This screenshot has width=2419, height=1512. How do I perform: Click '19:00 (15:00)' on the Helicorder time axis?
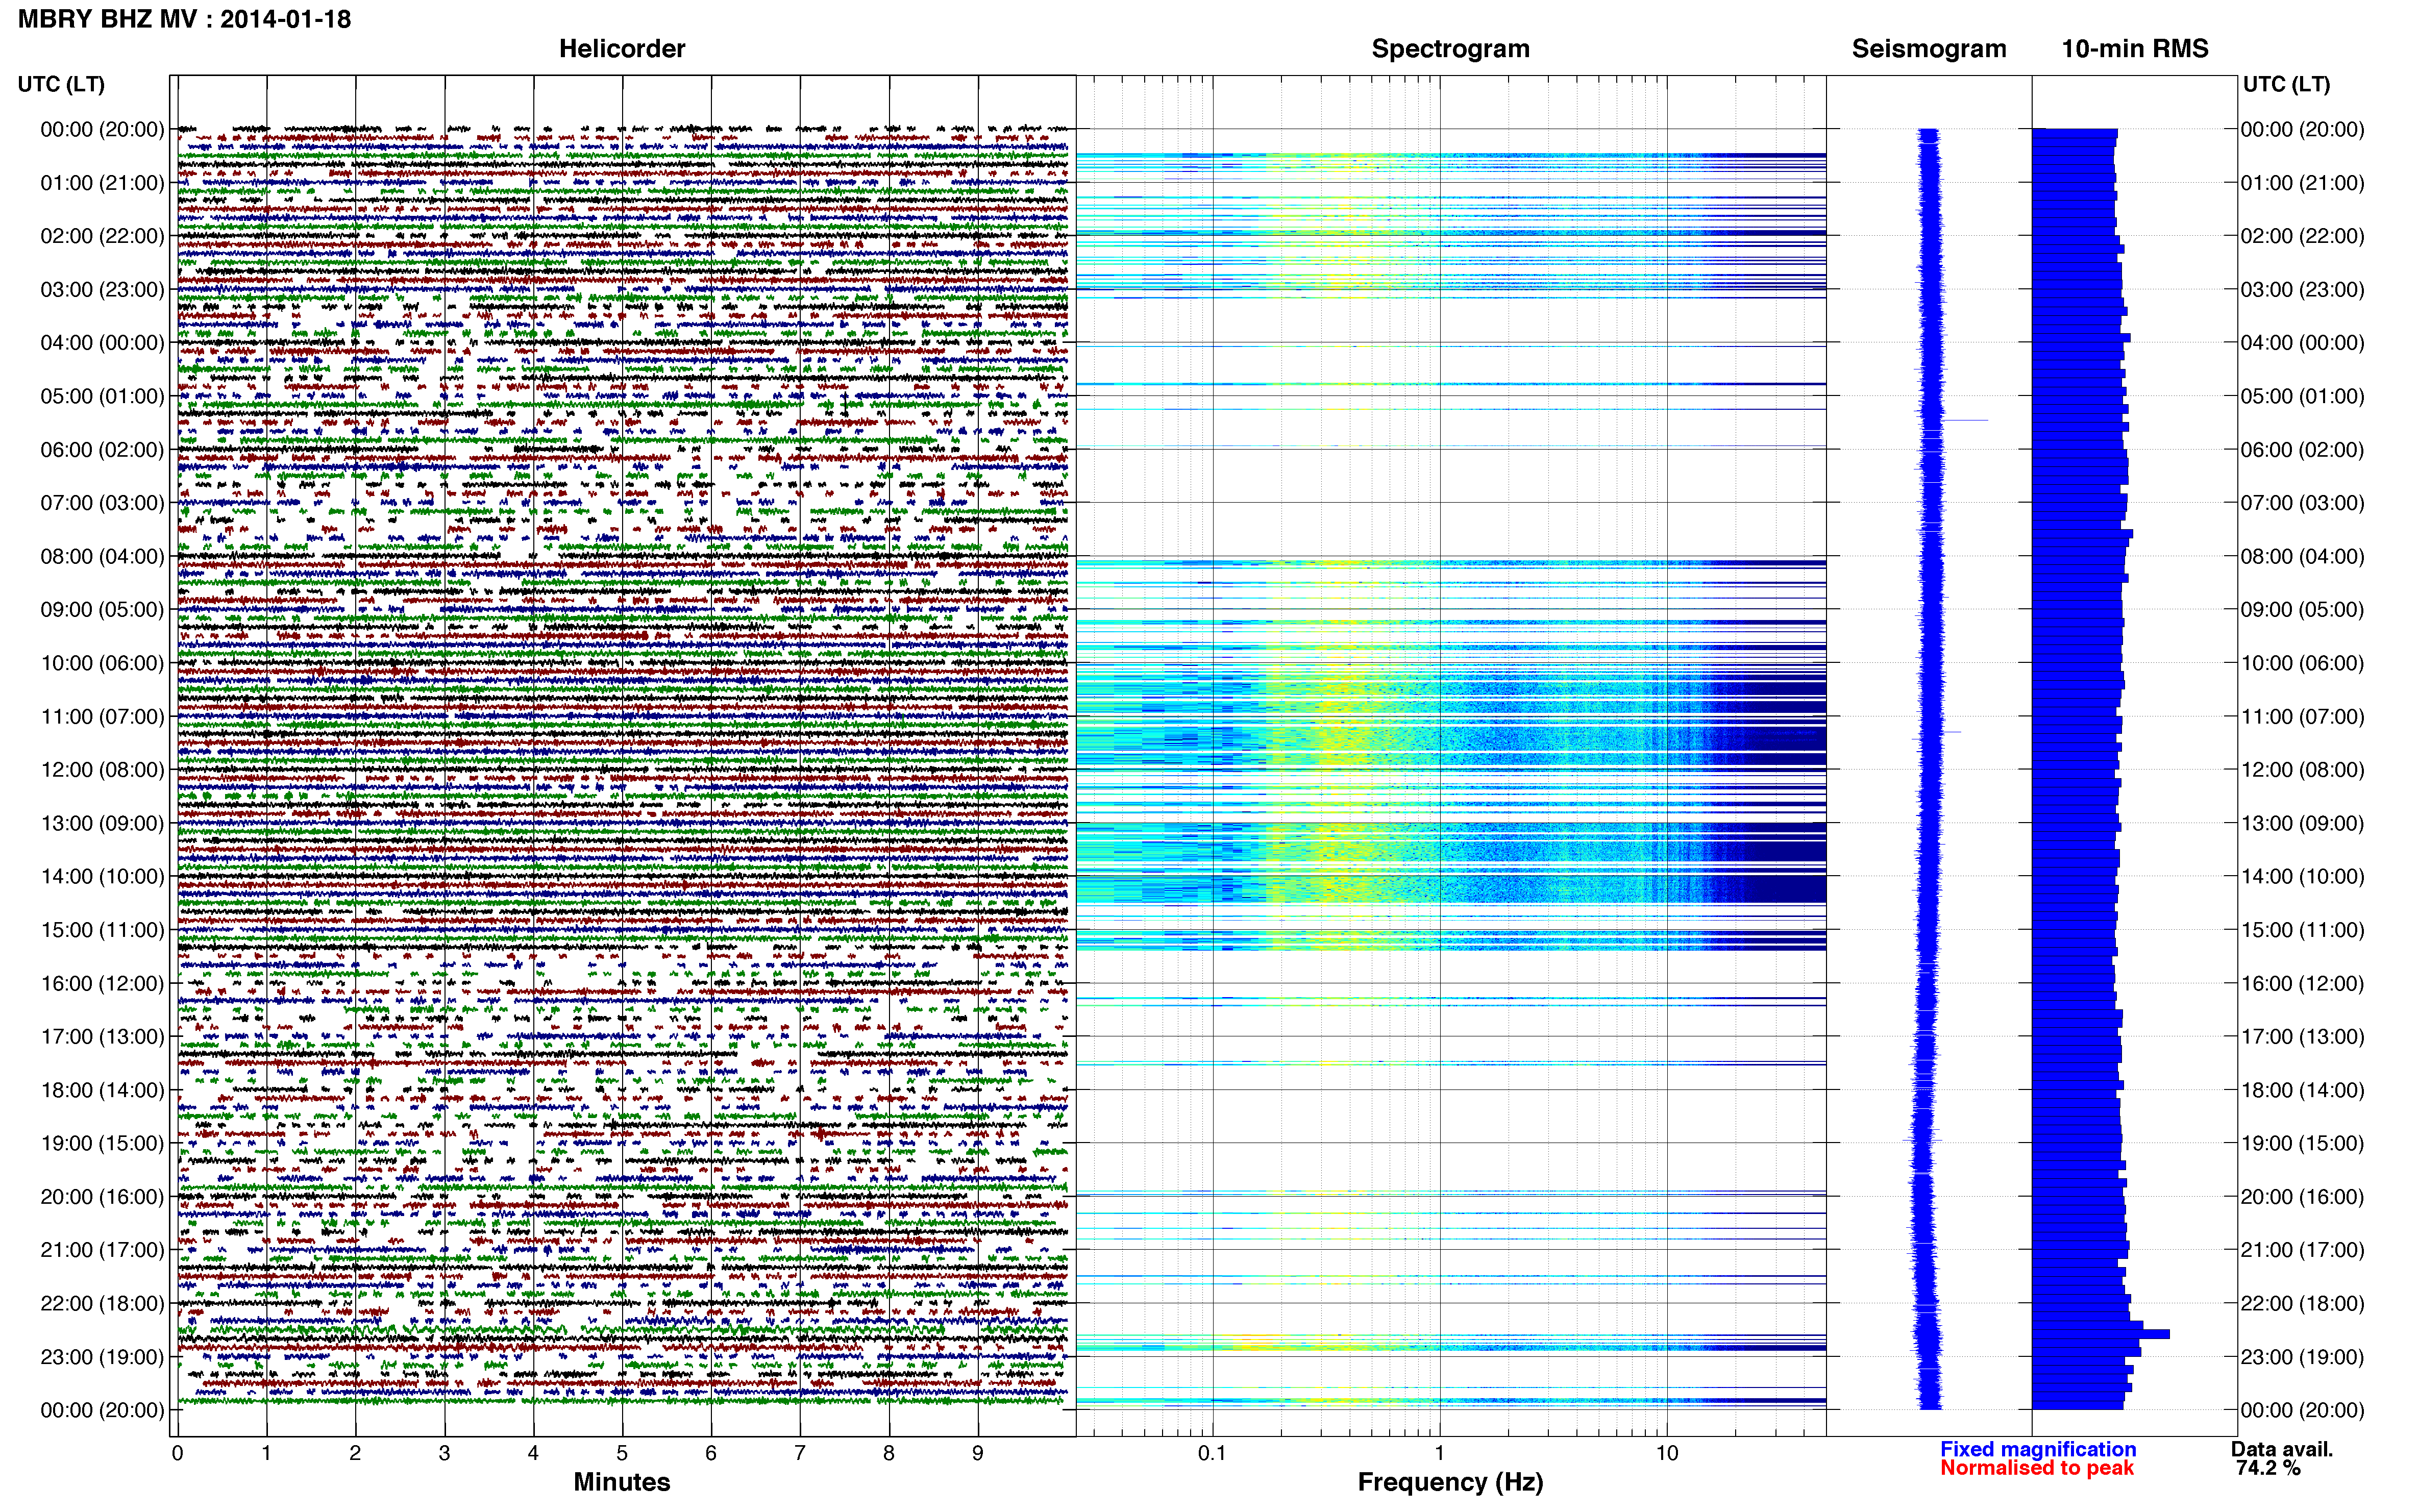click(102, 1143)
